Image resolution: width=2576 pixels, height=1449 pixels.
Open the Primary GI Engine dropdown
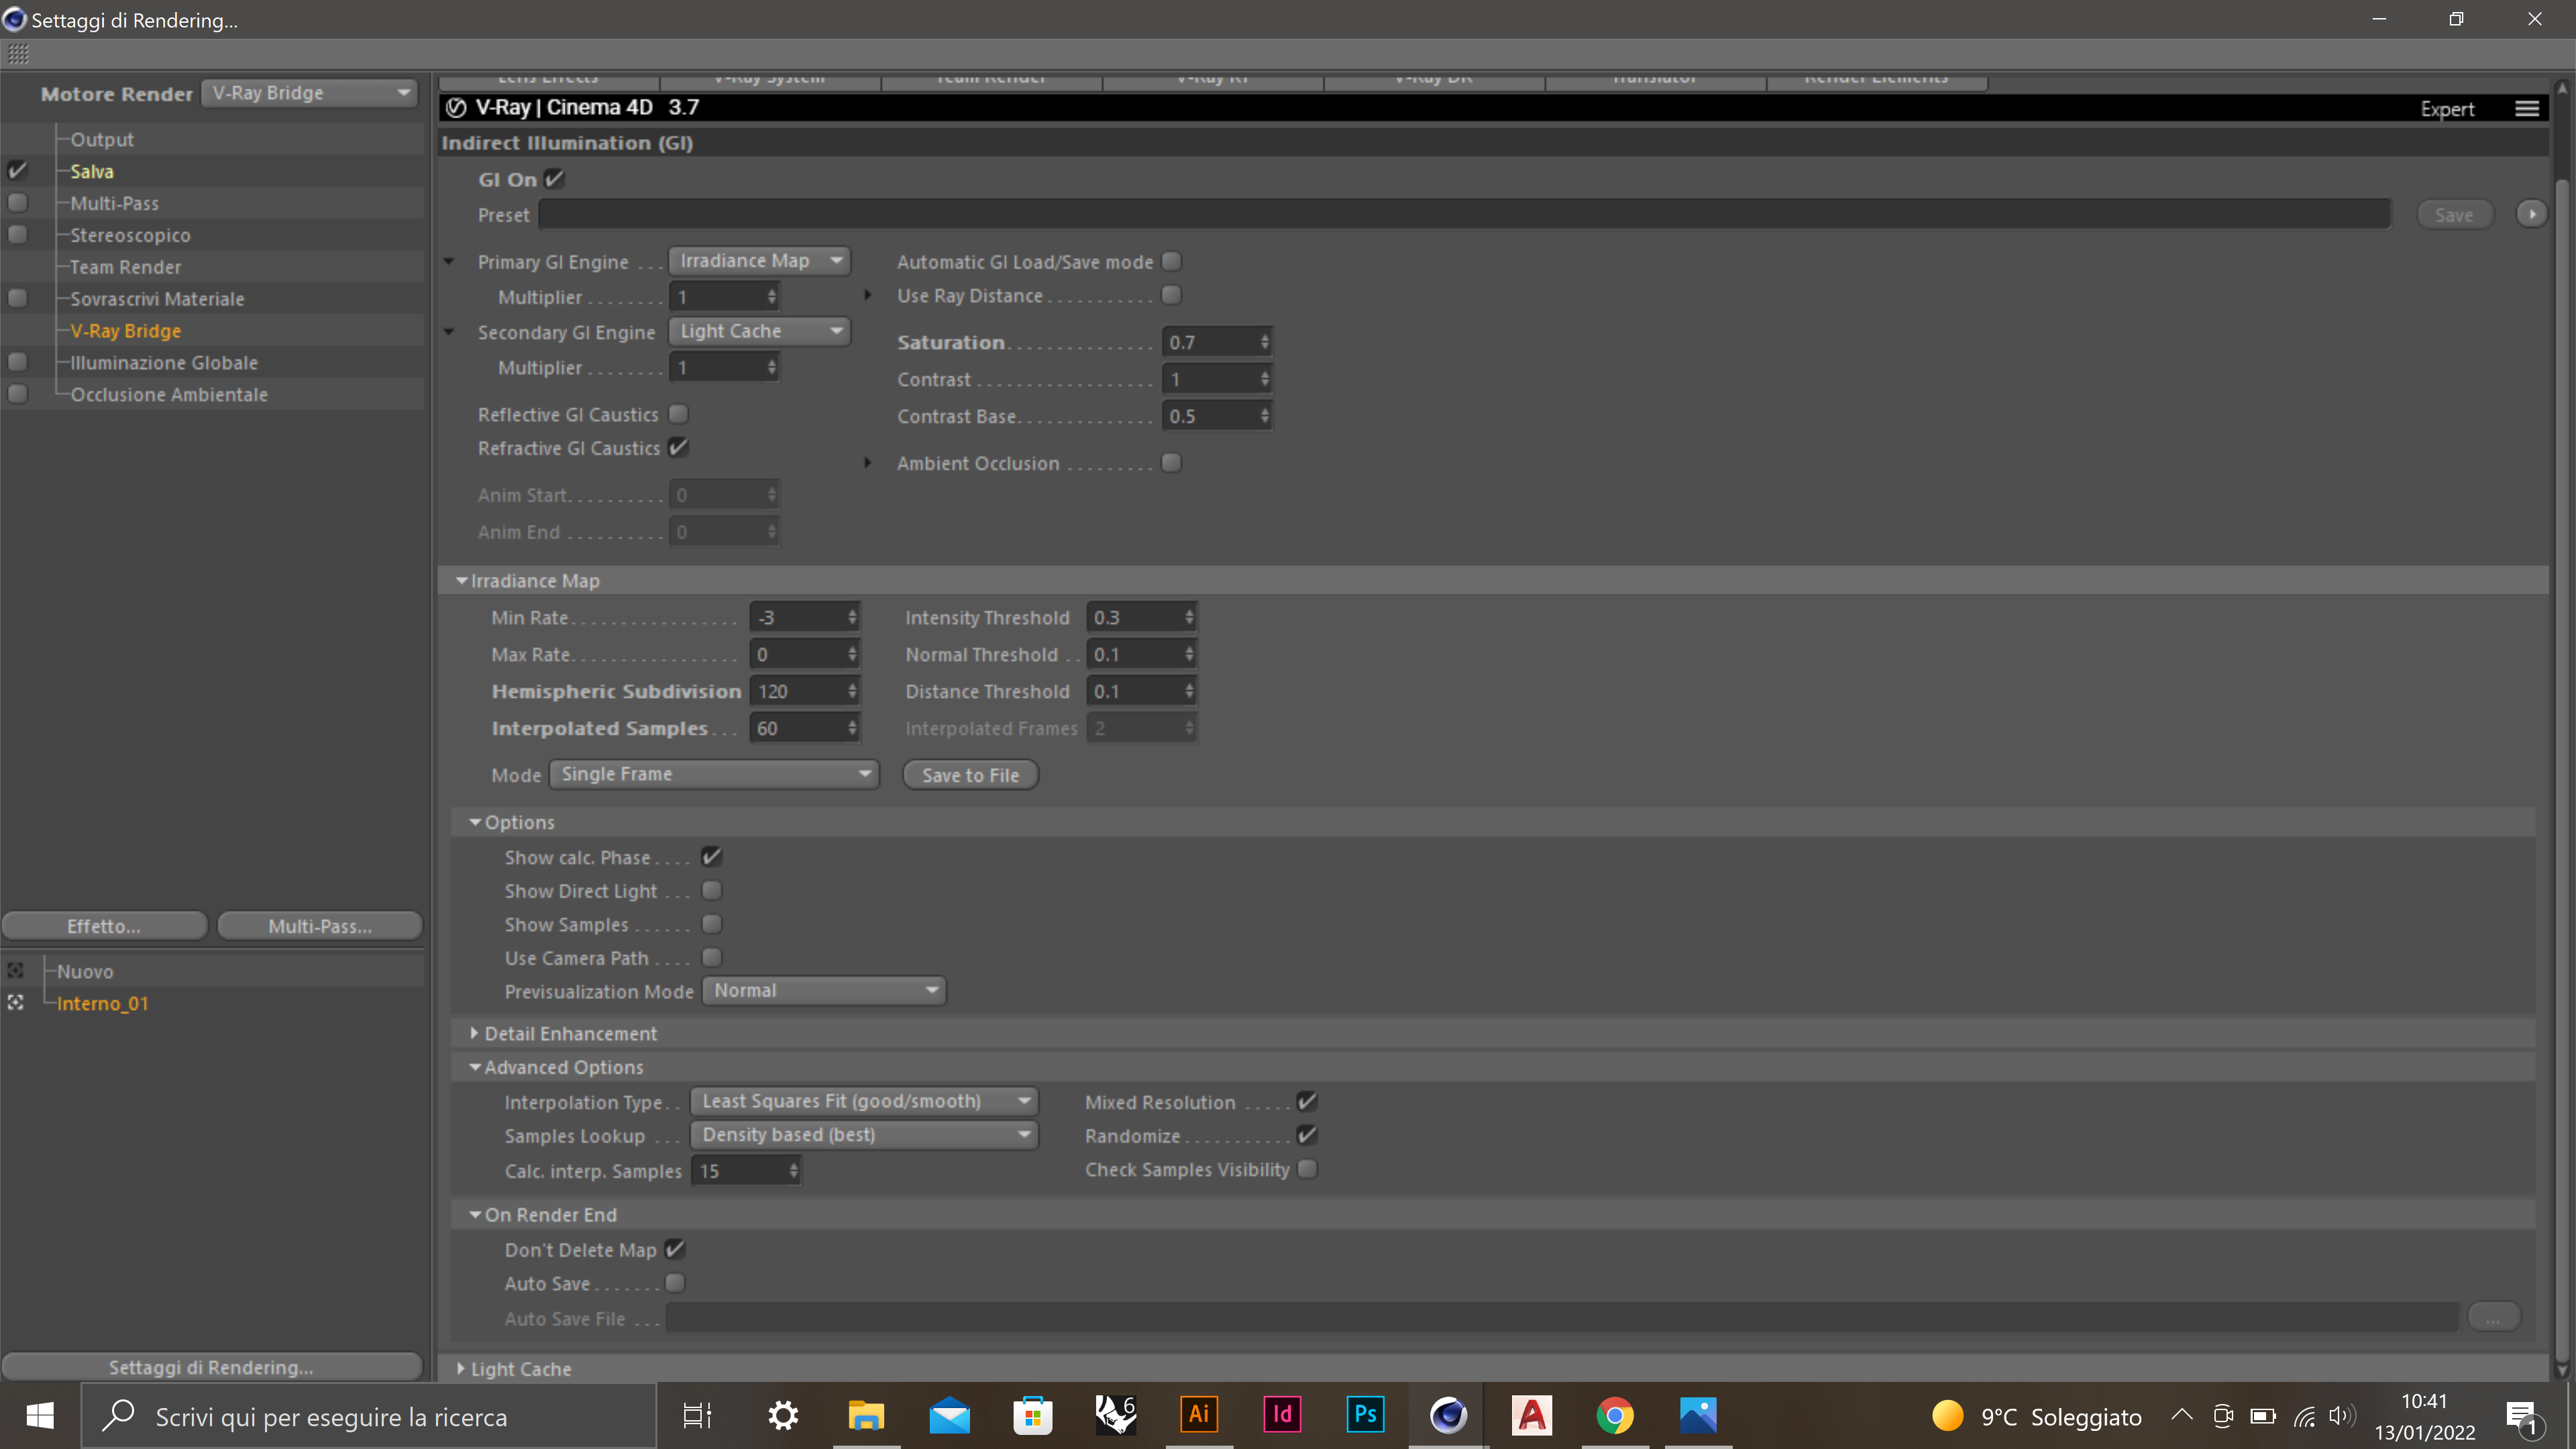pyautogui.click(x=759, y=261)
